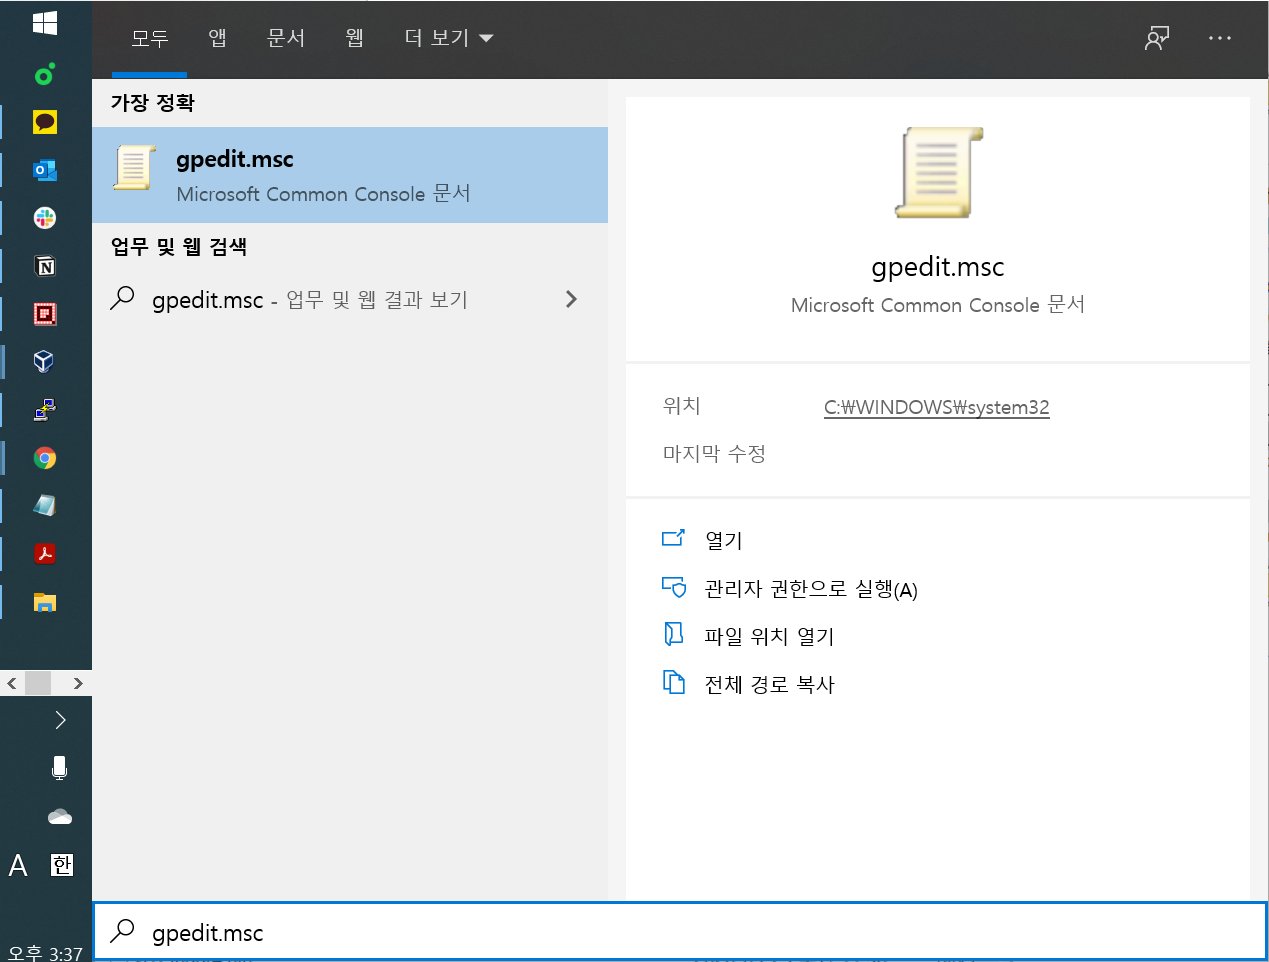The height and width of the screenshot is (962, 1269).
Task: Open the green circle app on taskbar
Action: (45, 74)
